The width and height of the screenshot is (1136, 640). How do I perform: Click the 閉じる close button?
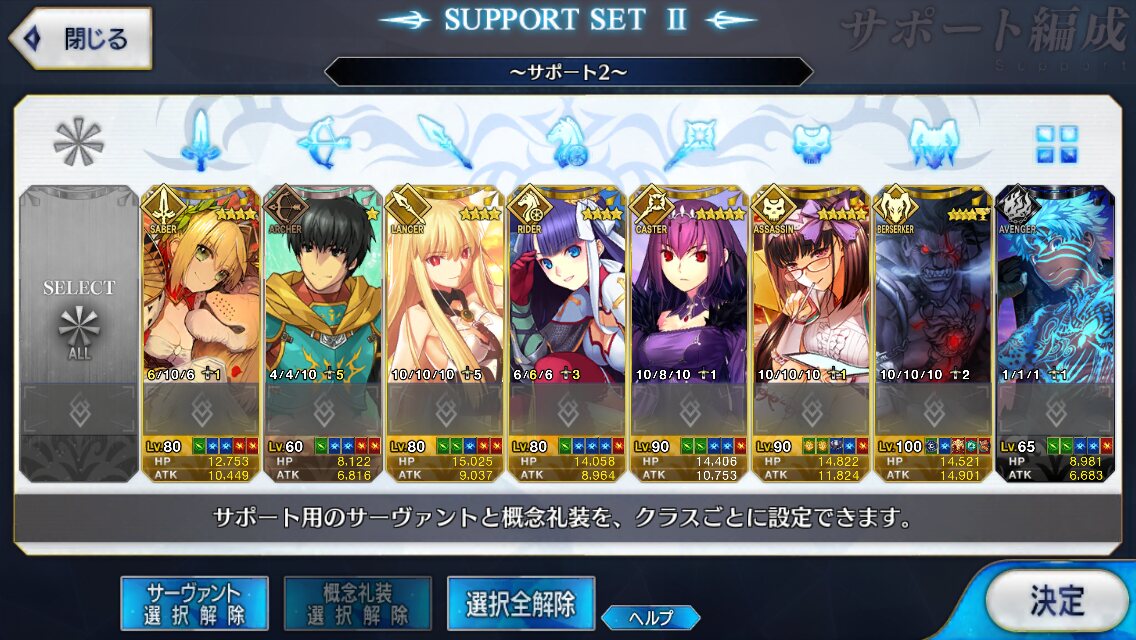[x=80, y=38]
